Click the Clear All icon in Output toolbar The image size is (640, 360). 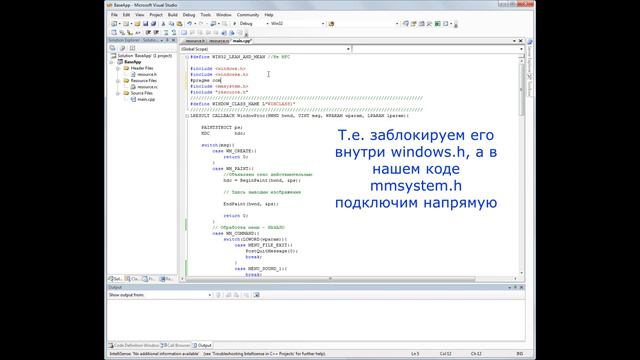click(246, 295)
